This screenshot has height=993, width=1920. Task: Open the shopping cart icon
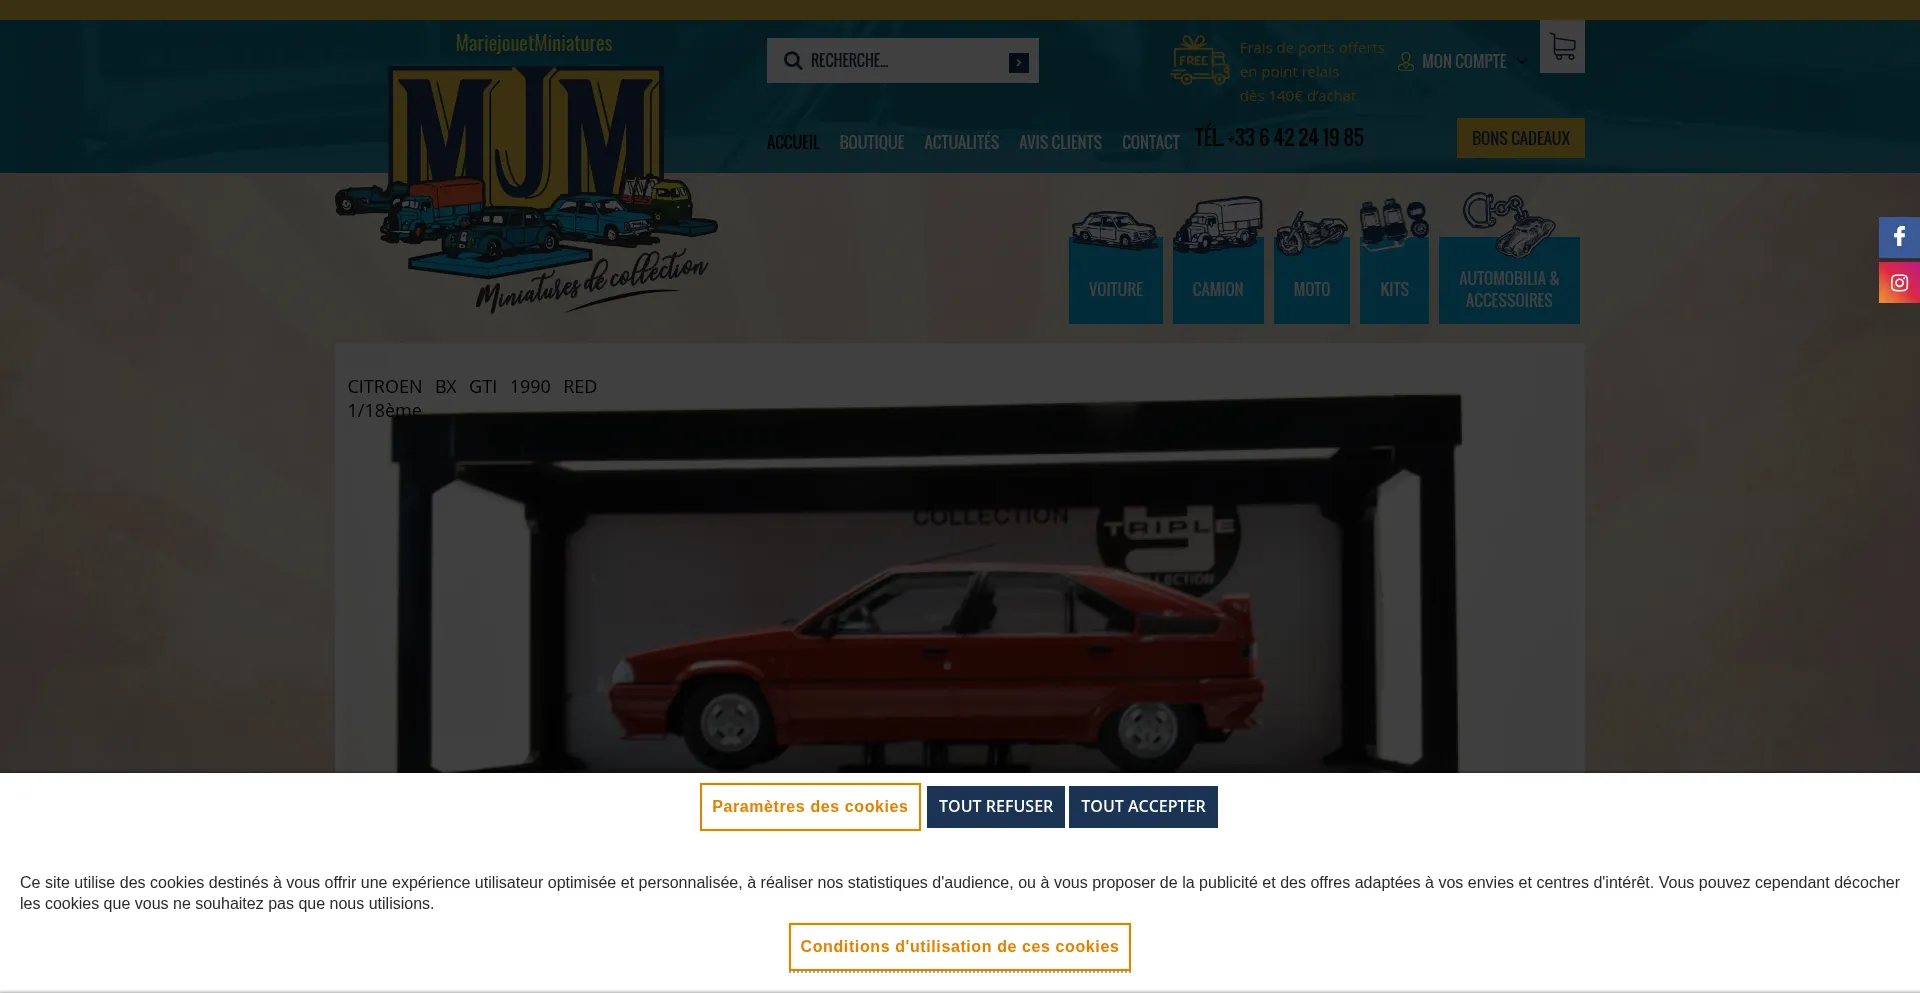point(1562,47)
